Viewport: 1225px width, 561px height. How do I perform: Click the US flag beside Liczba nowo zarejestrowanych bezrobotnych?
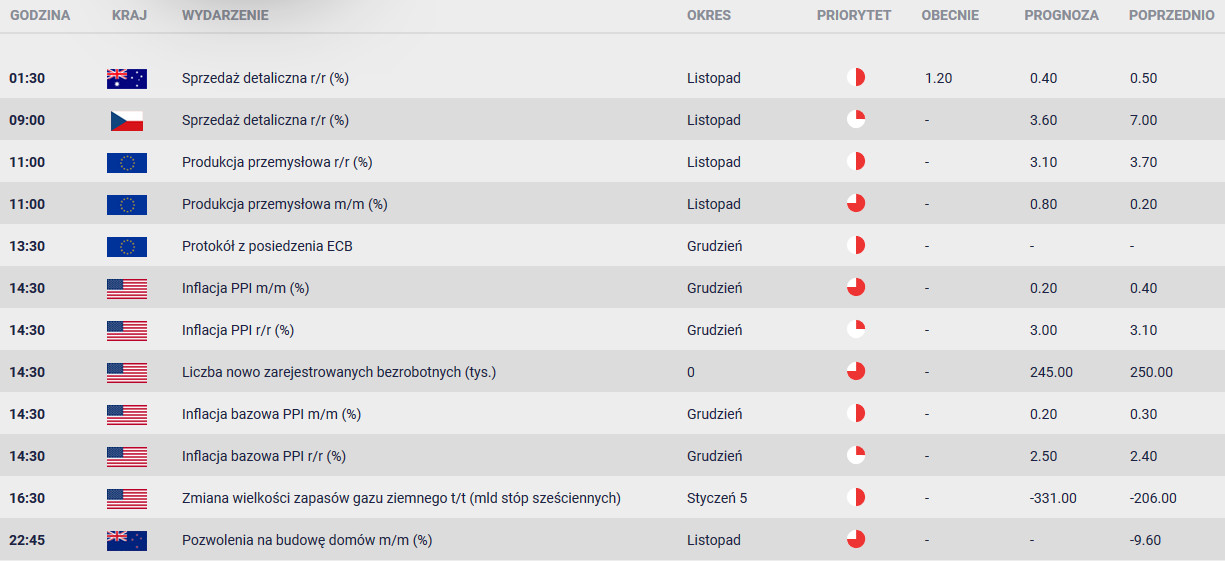(127, 372)
